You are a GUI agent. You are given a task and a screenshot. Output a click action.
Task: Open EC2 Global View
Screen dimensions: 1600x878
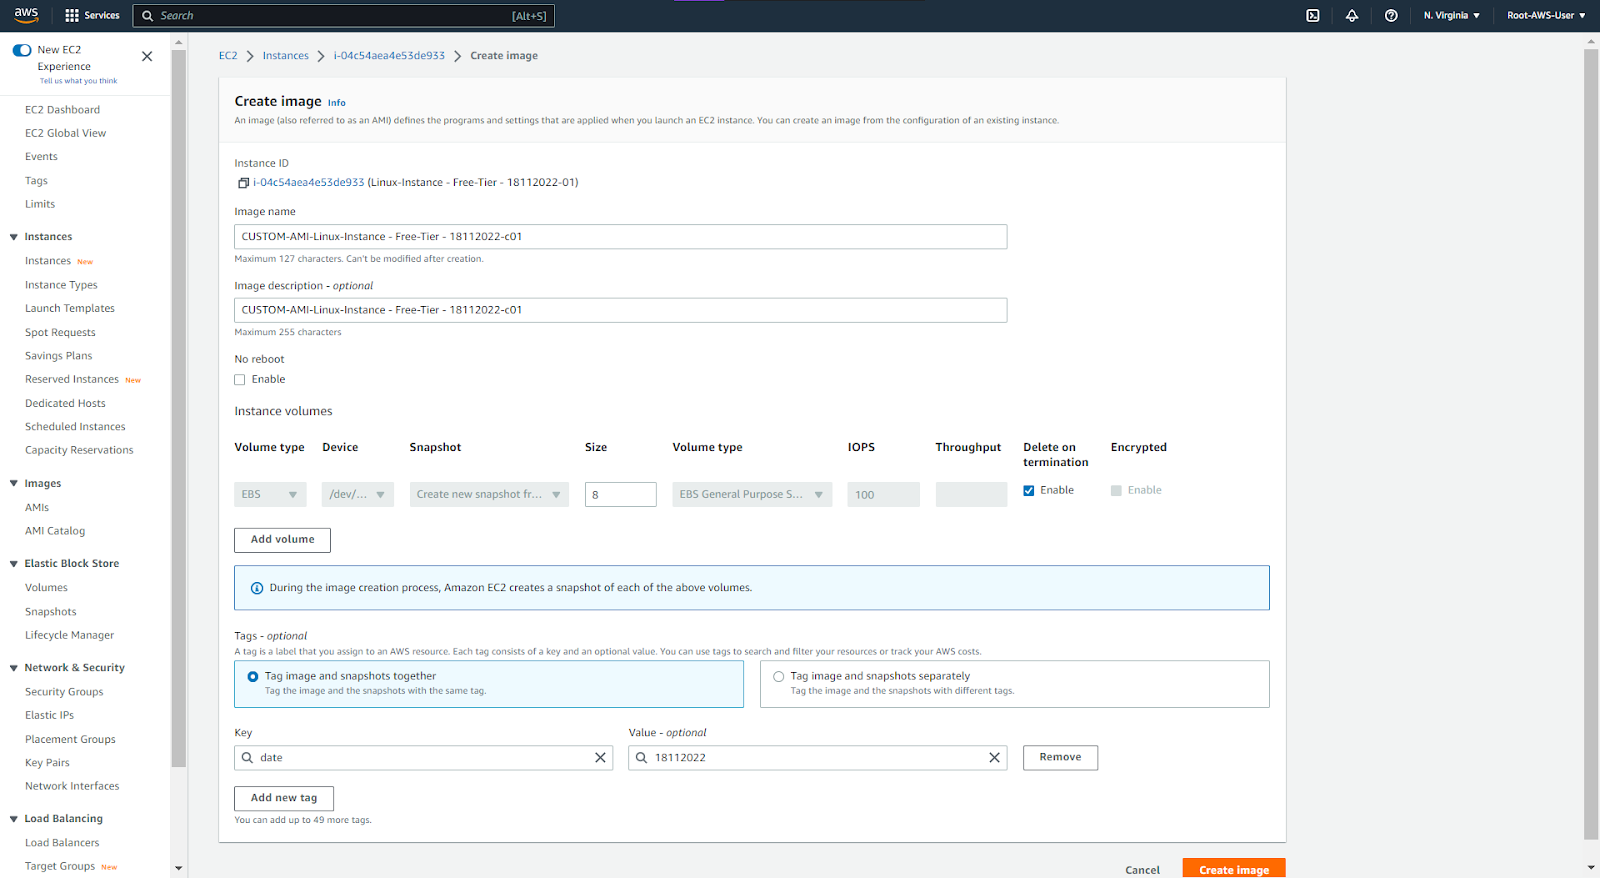pyautogui.click(x=65, y=133)
